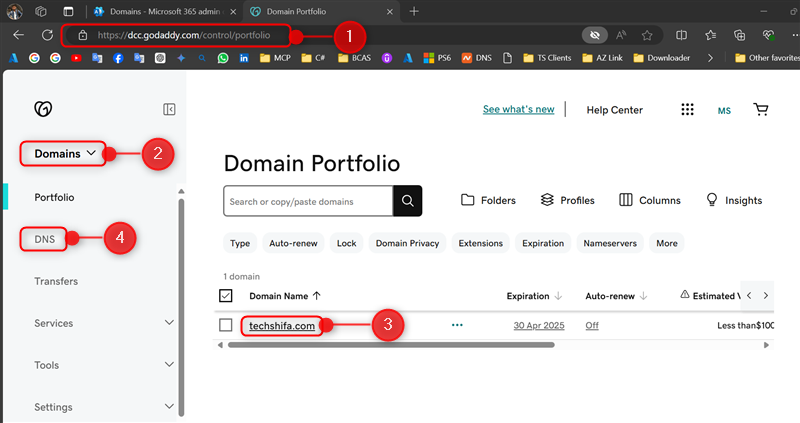Open Transfers in the sidebar
The image size is (800, 423).
(x=56, y=281)
